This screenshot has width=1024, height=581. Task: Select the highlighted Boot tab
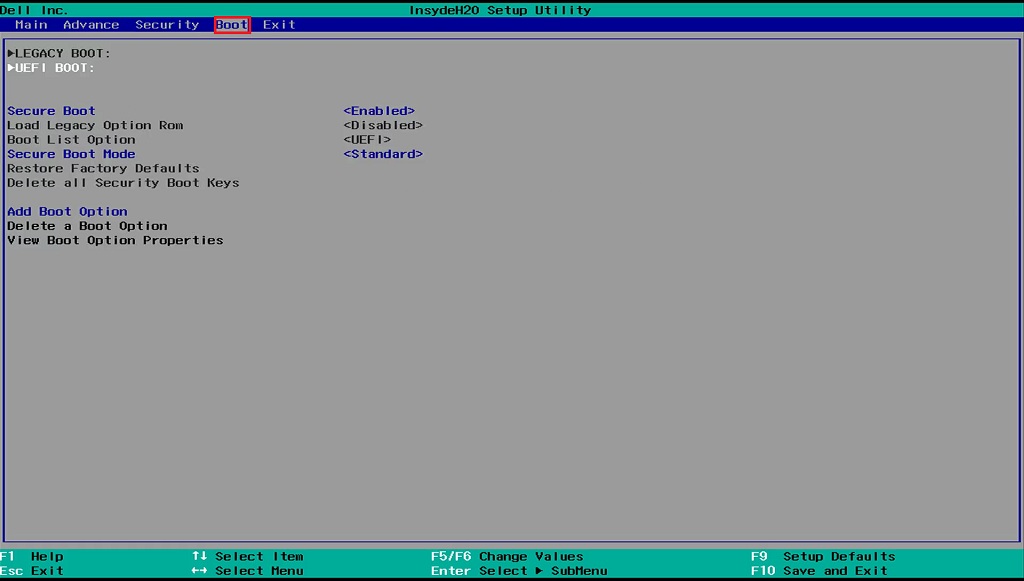232,25
